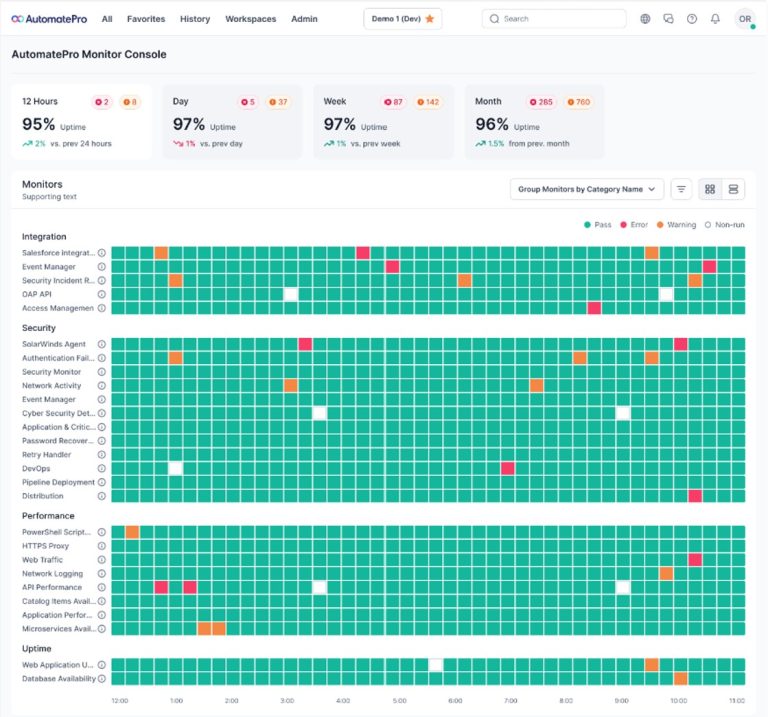The image size is (768, 717).
Task: Click info icon next to SolarWinds Agent
Action: coord(101,344)
